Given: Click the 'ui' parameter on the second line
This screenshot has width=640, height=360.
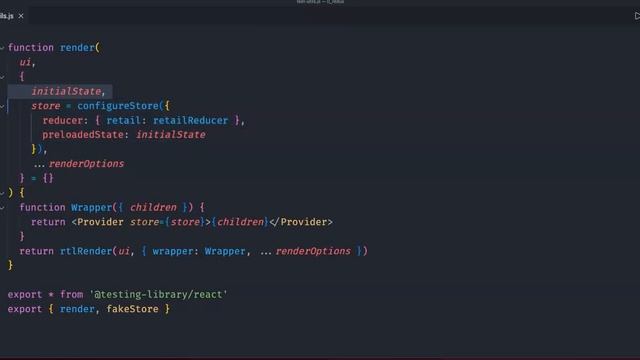Looking at the screenshot, I should (x=25, y=62).
